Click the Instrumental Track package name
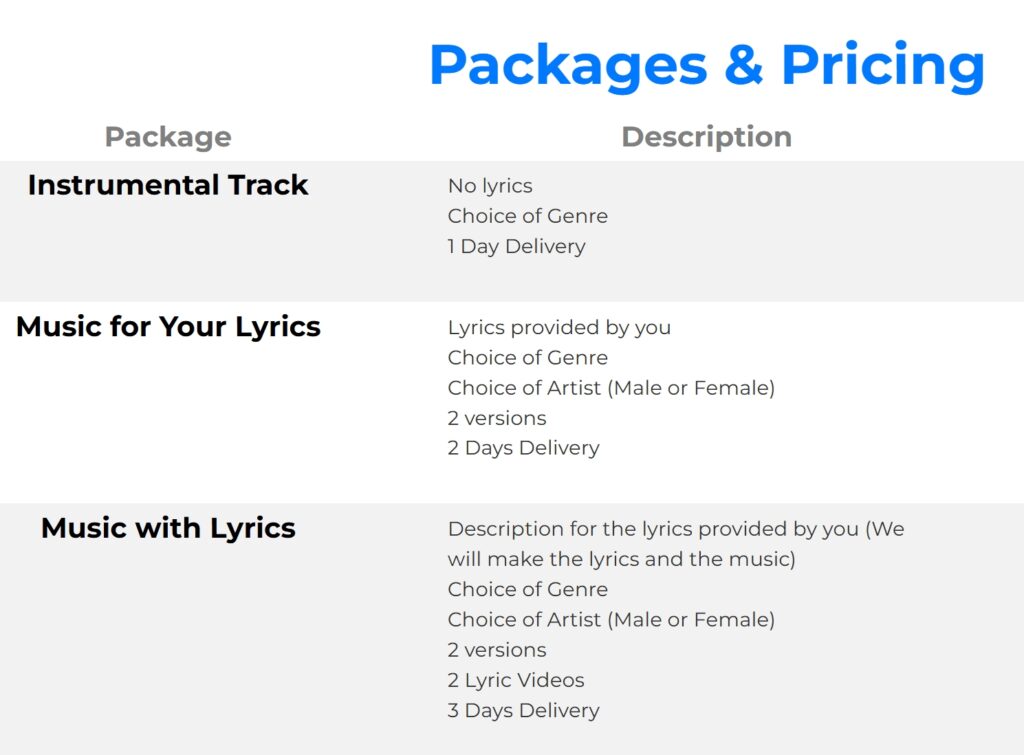 point(168,185)
